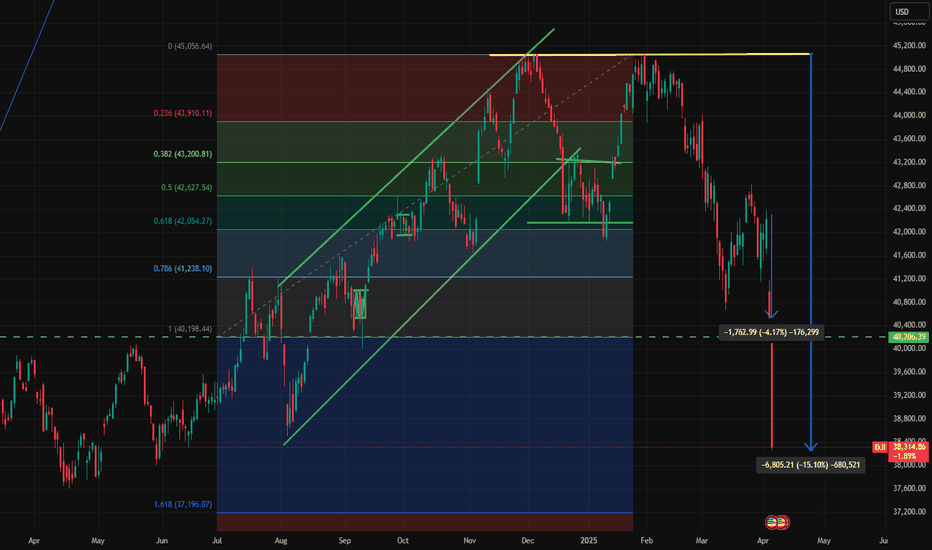Click the 45,200.00 price axis label
Viewport: 932px width, 550px height.
click(x=909, y=45)
